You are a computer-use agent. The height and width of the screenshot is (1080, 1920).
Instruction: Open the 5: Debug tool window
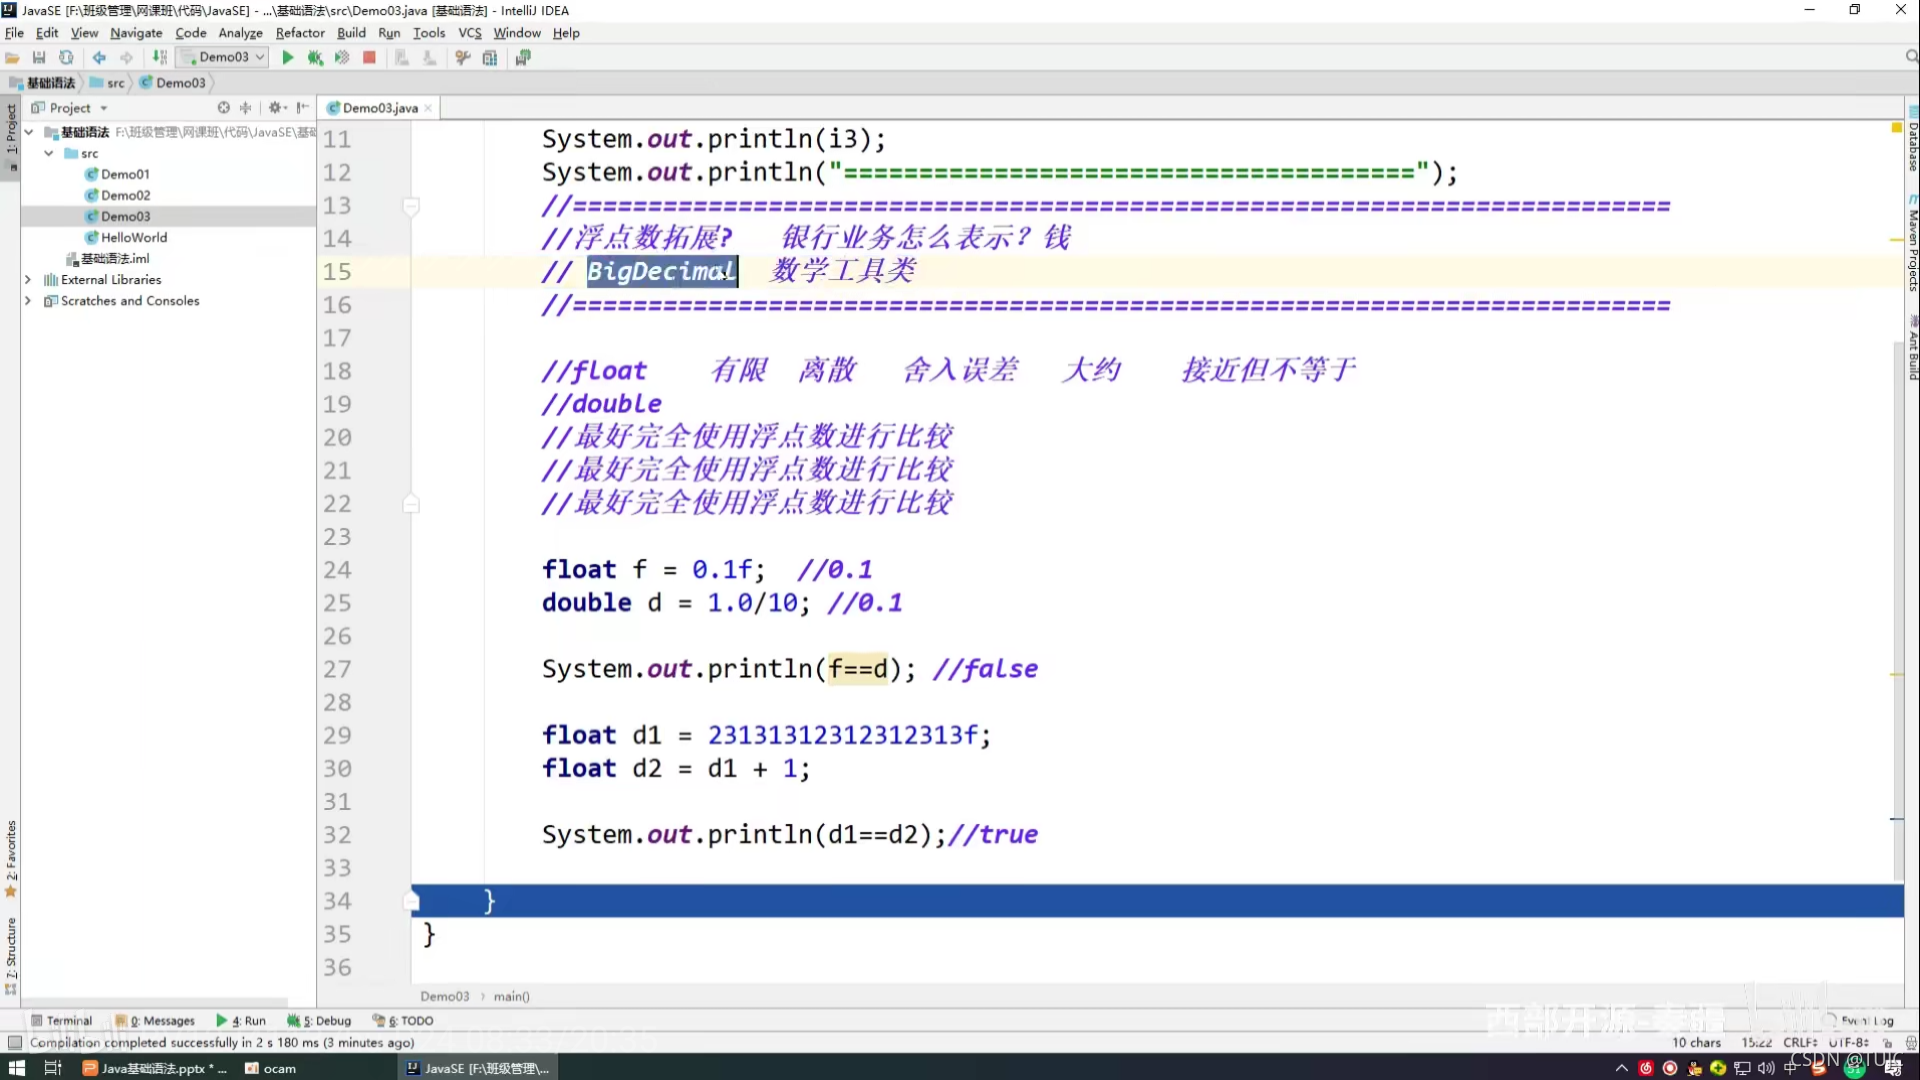click(x=319, y=1021)
